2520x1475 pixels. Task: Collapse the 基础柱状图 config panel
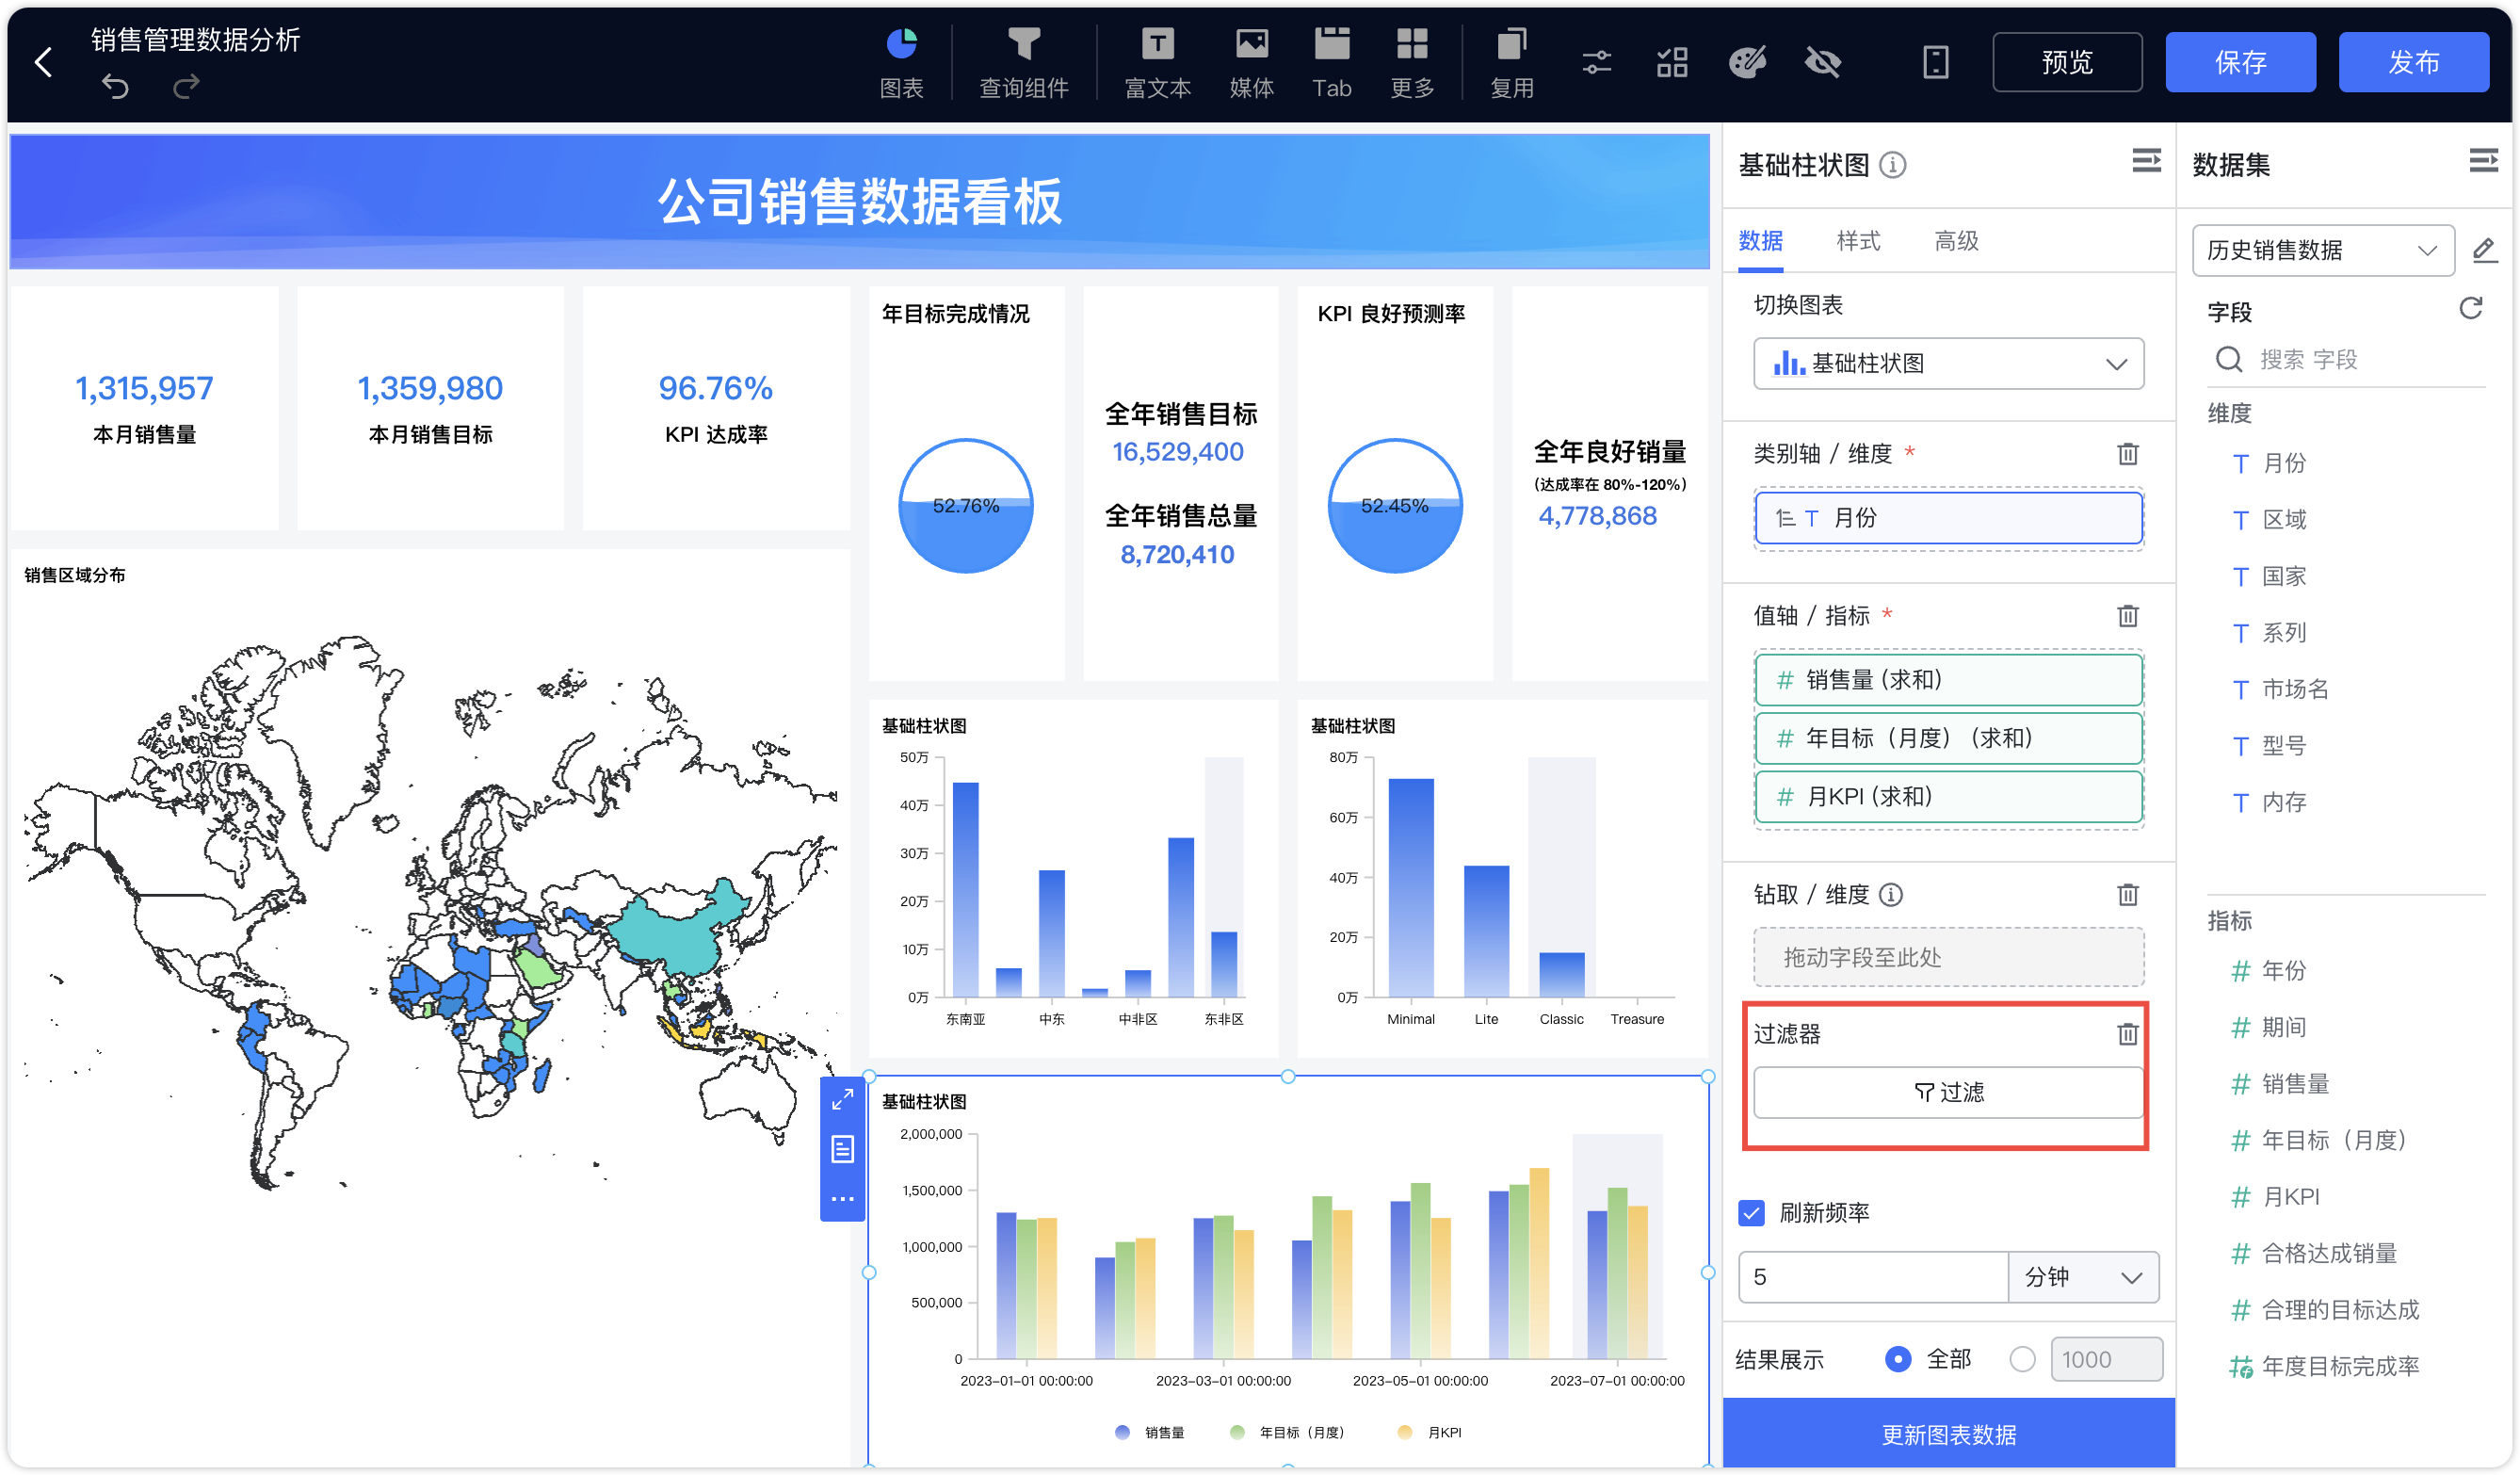[2146, 161]
